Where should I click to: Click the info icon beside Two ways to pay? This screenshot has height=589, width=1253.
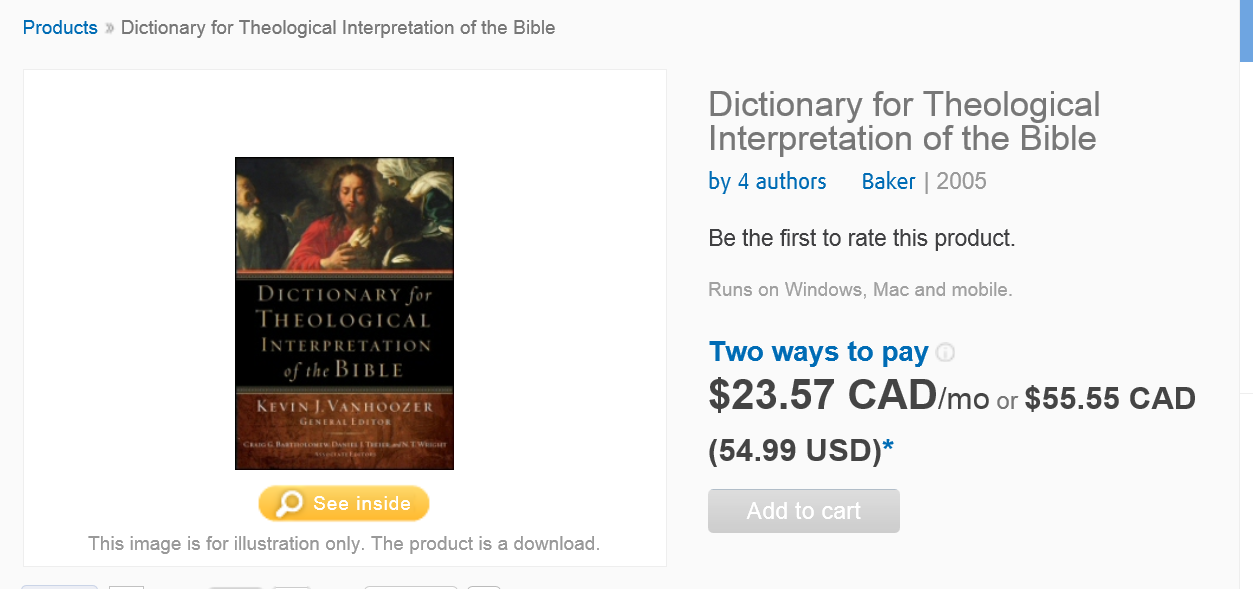point(945,353)
